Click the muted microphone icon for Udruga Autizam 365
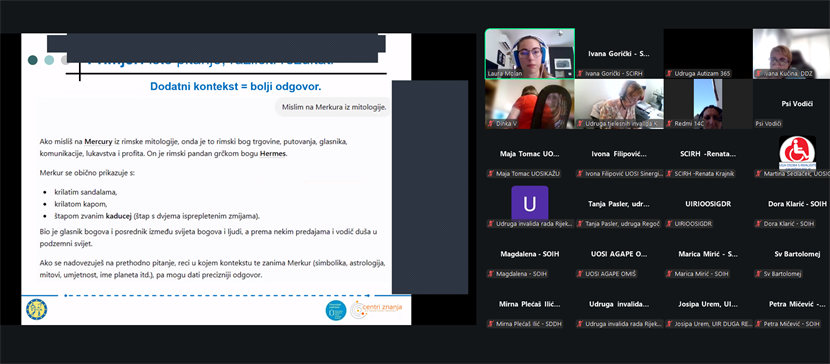Screen dimensions: 830x364 670,74
